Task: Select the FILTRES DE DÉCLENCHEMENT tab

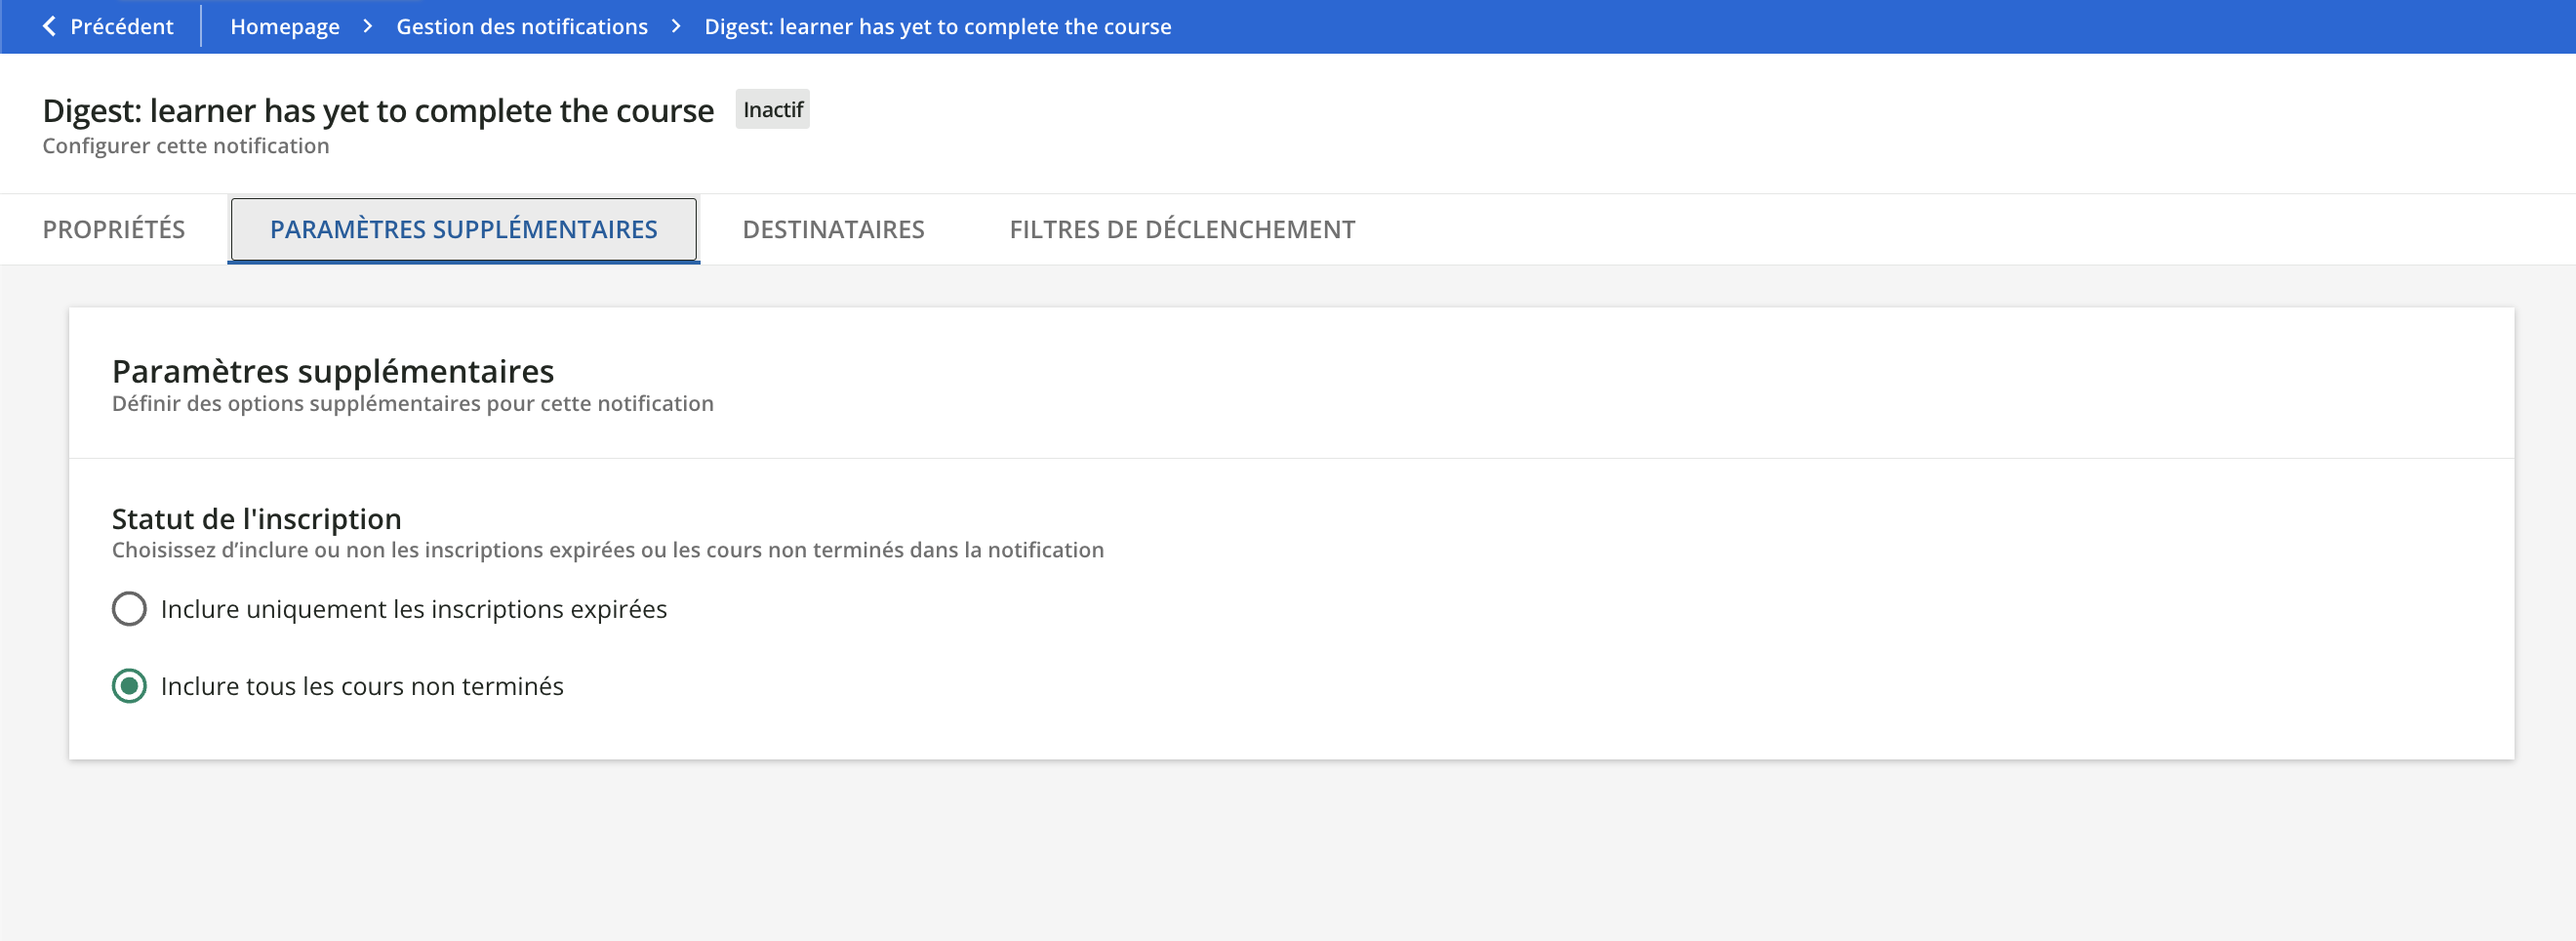Action: (x=1182, y=229)
